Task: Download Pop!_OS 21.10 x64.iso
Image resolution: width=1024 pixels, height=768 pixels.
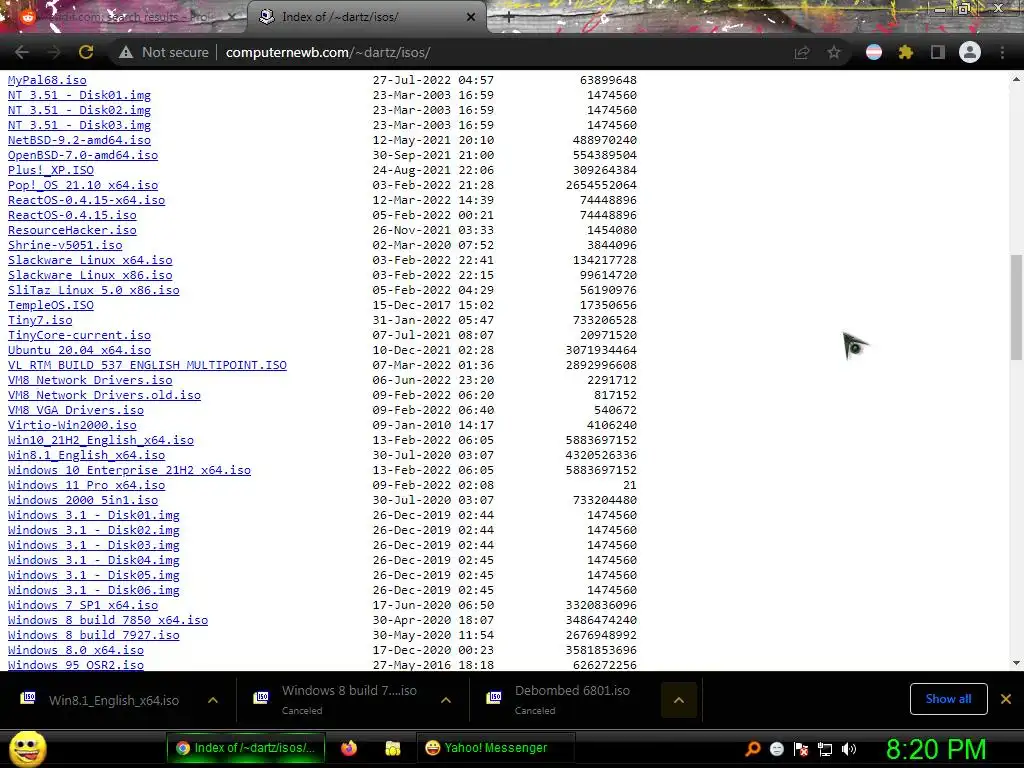Action: pyautogui.click(x=83, y=185)
